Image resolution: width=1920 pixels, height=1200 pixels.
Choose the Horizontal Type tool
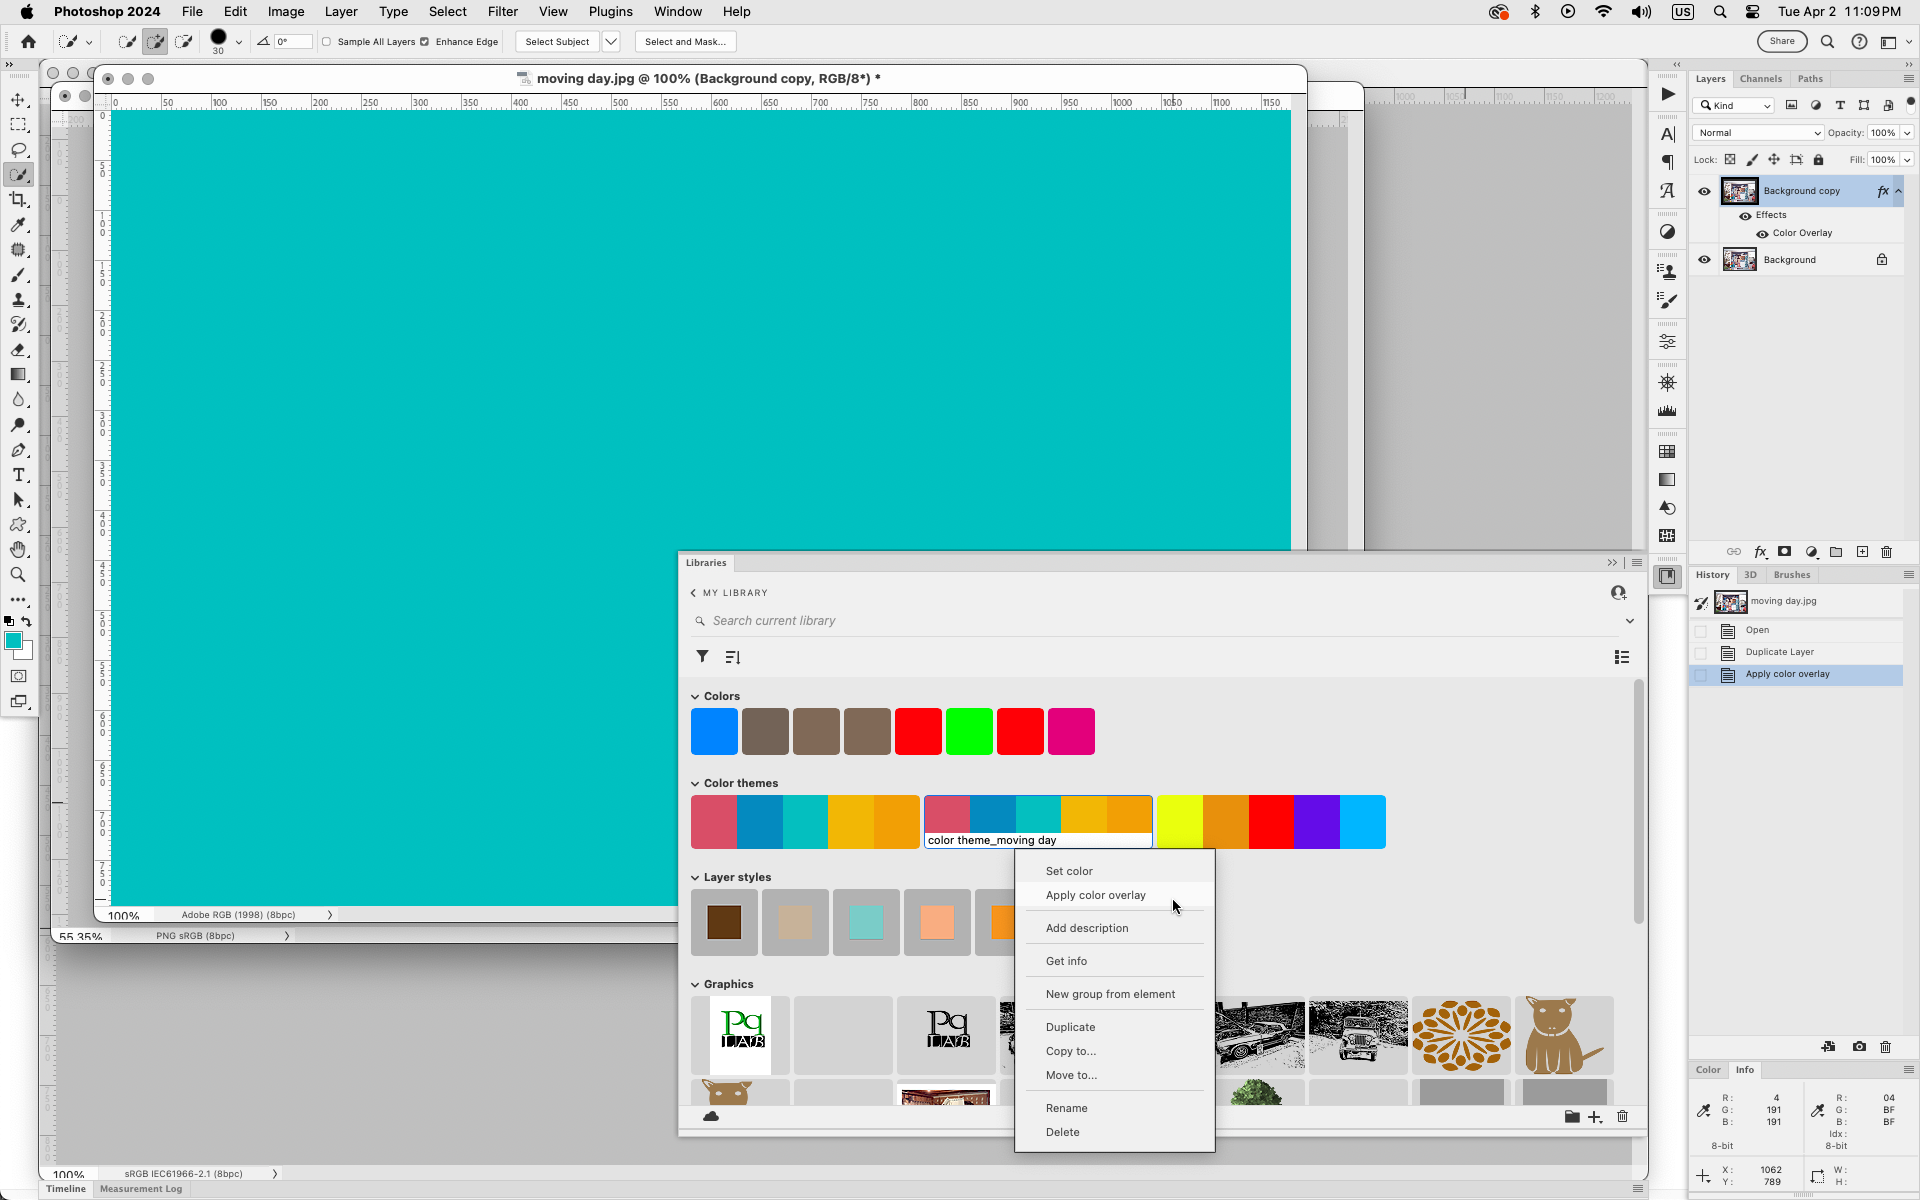(x=18, y=475)
